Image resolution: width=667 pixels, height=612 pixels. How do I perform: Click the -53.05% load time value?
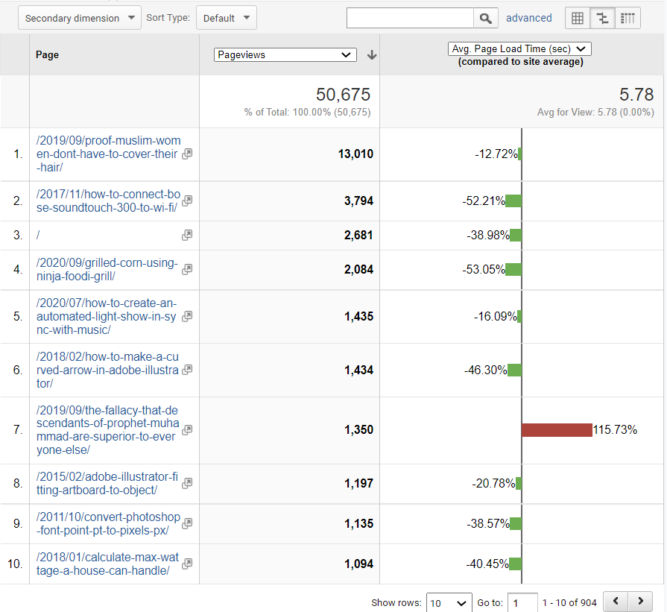click(x=484, y=270)
